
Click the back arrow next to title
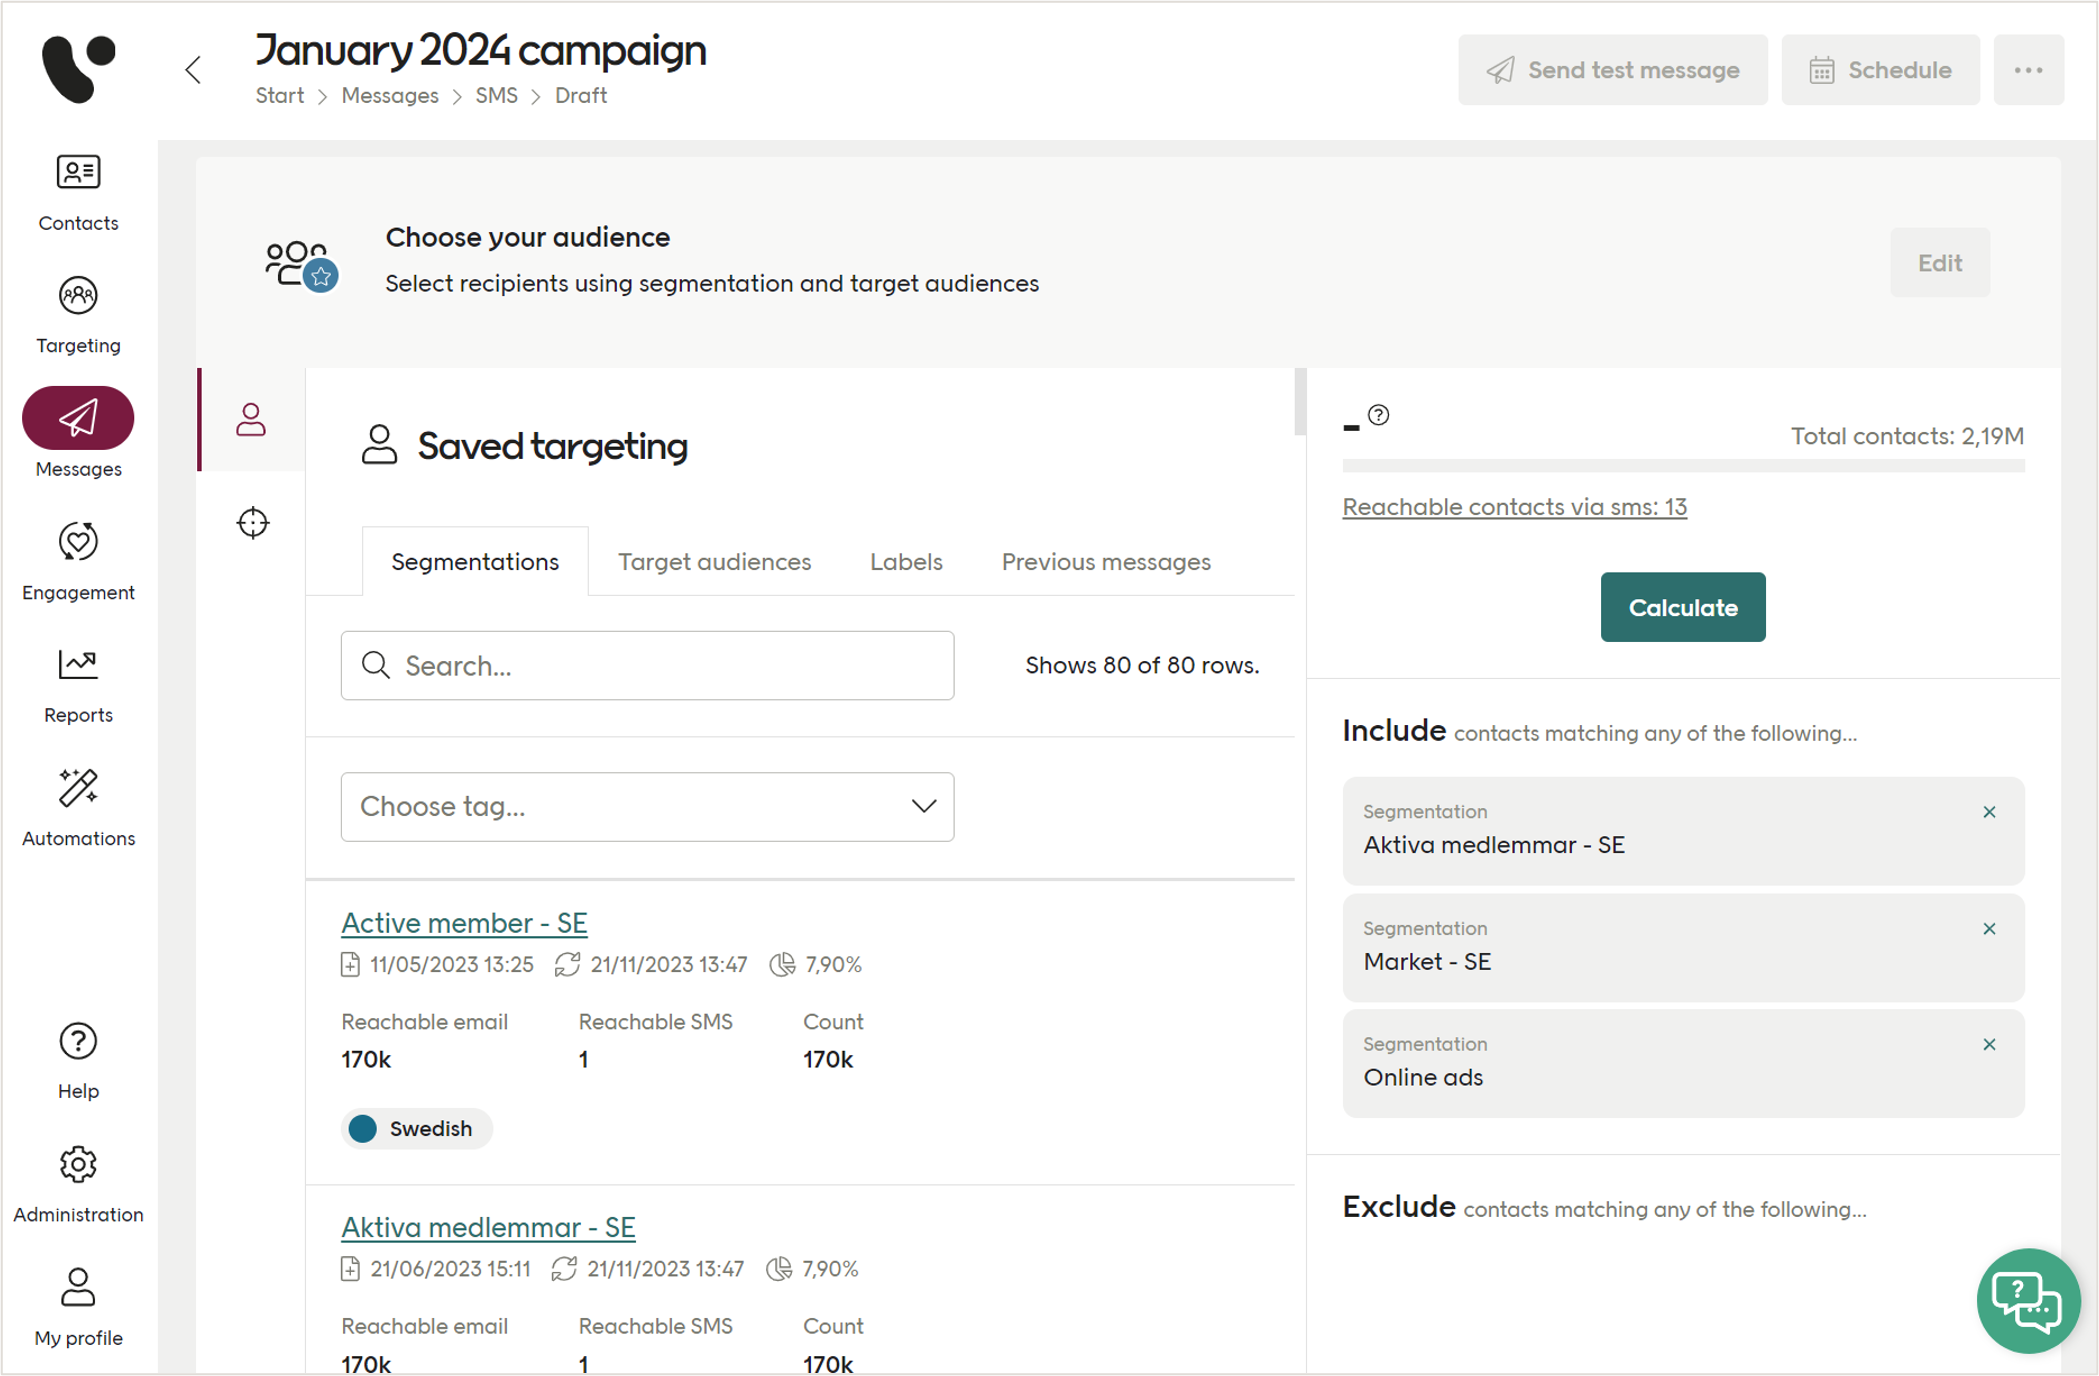click(x=194, y=69)
